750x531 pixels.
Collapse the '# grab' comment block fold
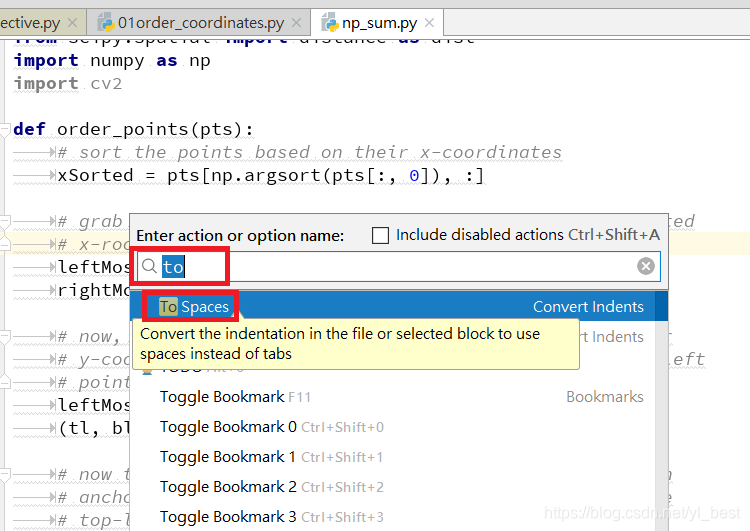5,221
